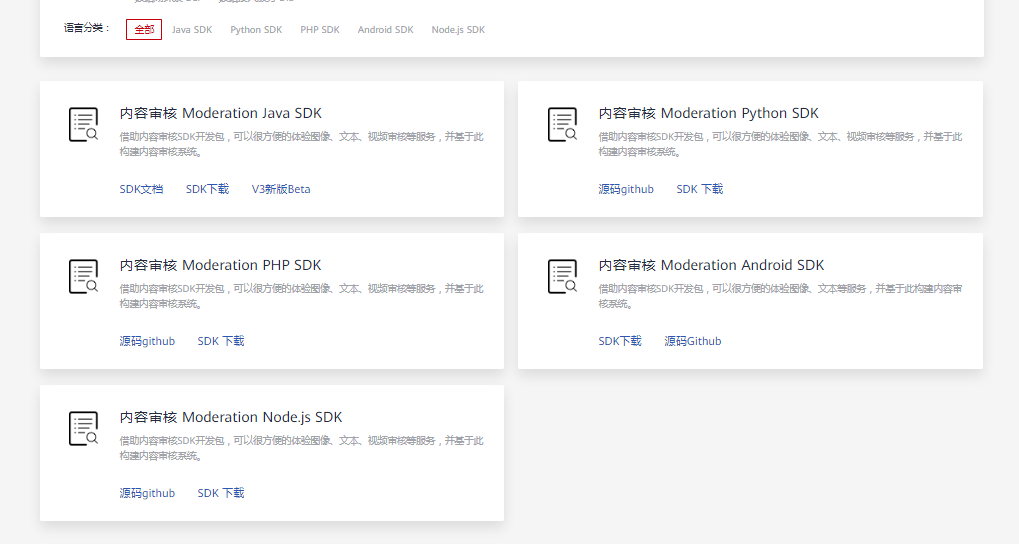Click the Python SDK card description text
Image resolution: width=1019 pixels, height=544 pixels.
coord(780,144)
